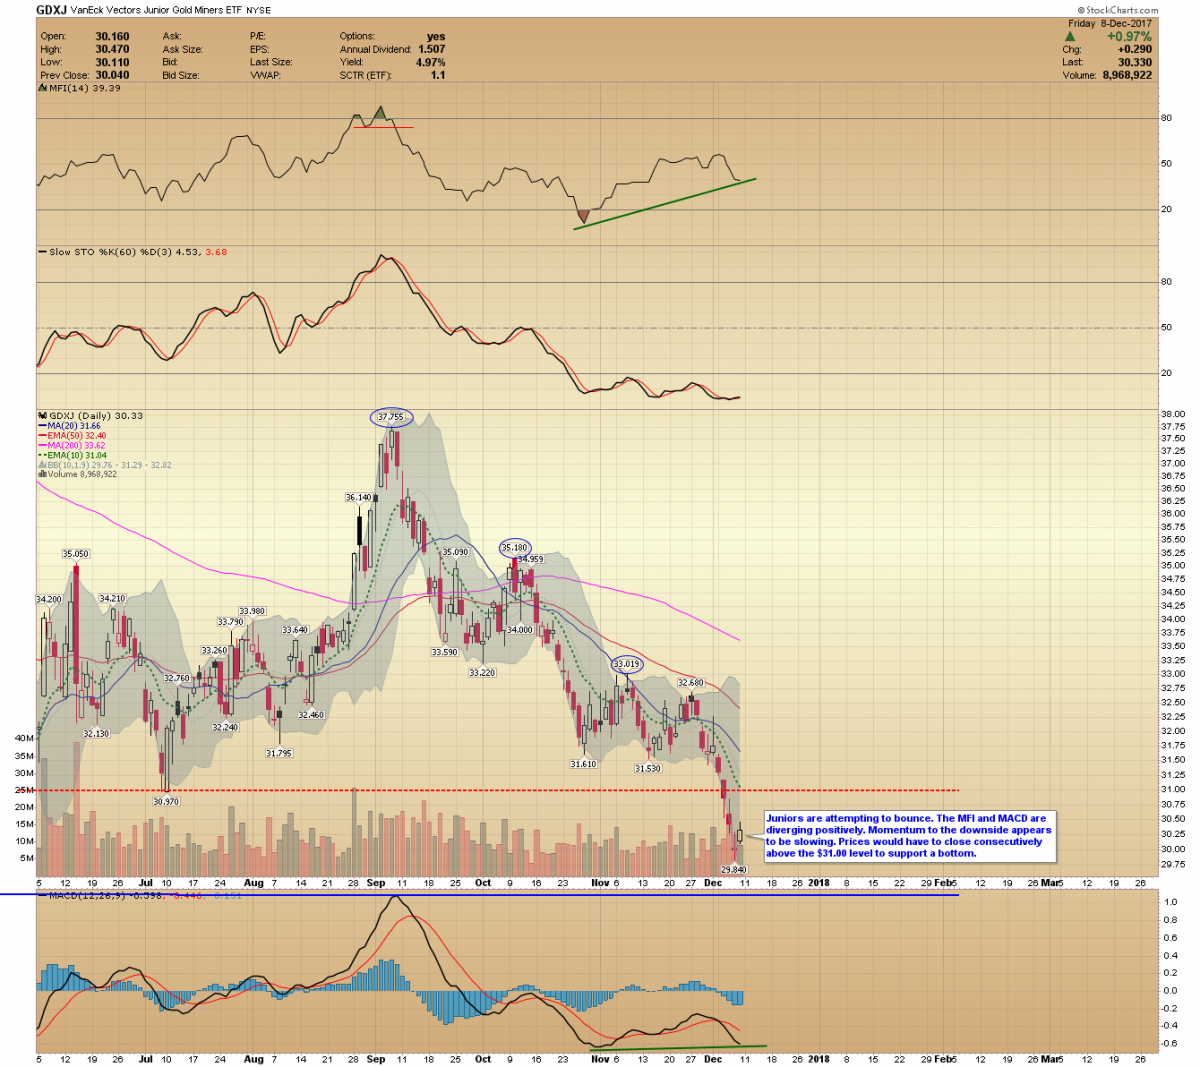Click the blue-bordered Juniors commentary text box
The width and height of the screenshot is (1200, 1067).
[x=908, y=835]
